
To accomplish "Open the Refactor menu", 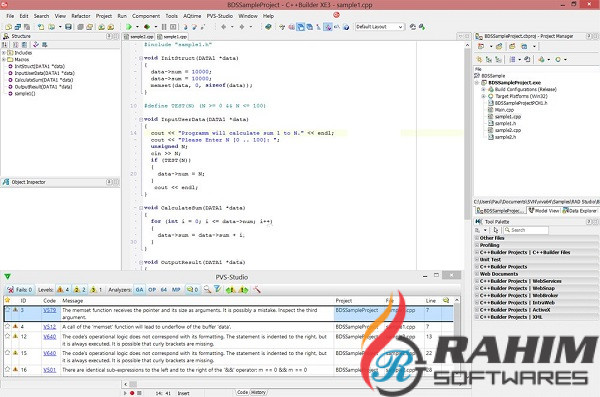I will [81, 16].
